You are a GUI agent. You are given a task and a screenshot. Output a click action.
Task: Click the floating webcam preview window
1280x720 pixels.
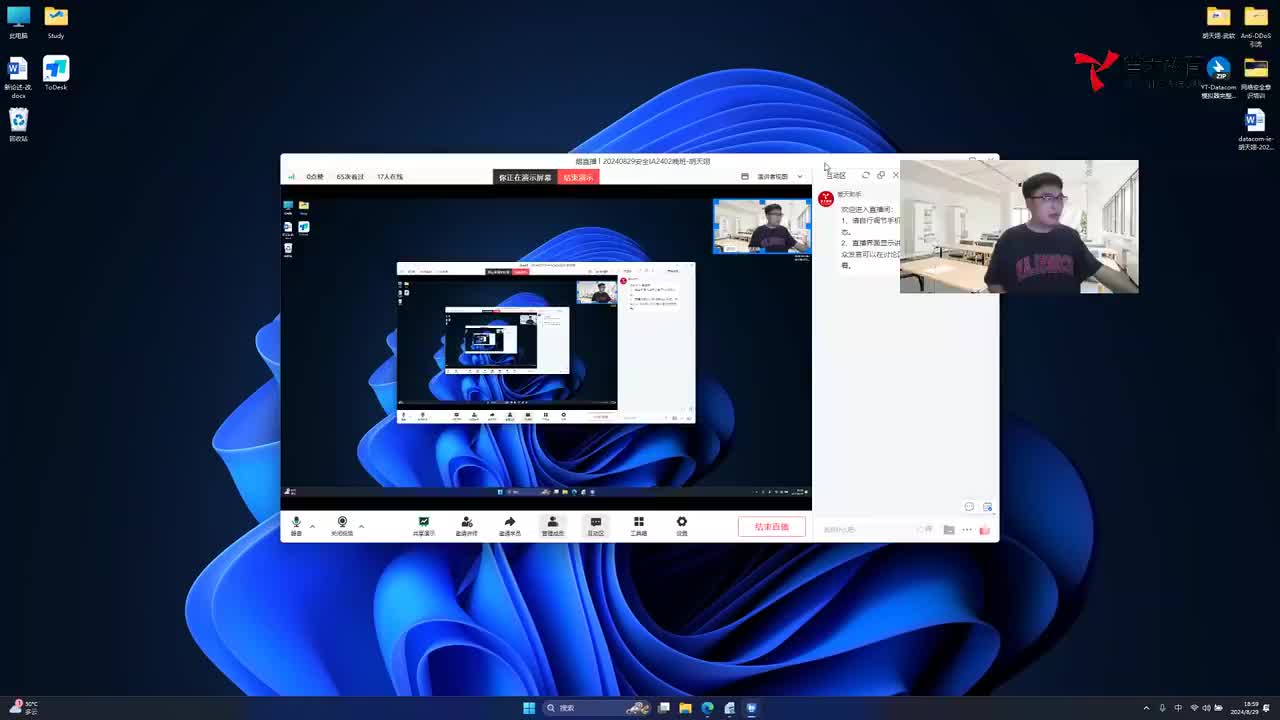tap(1019, 227)
